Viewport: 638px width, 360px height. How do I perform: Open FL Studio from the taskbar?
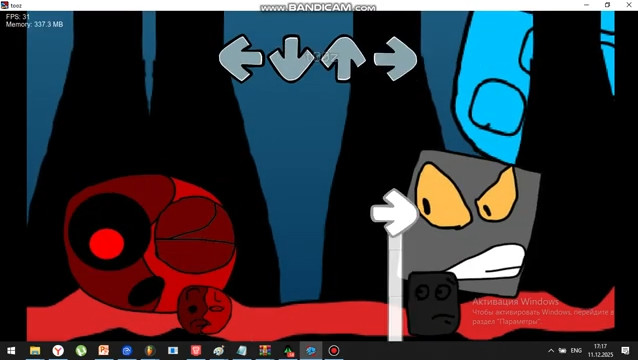[x=150, y=350]
